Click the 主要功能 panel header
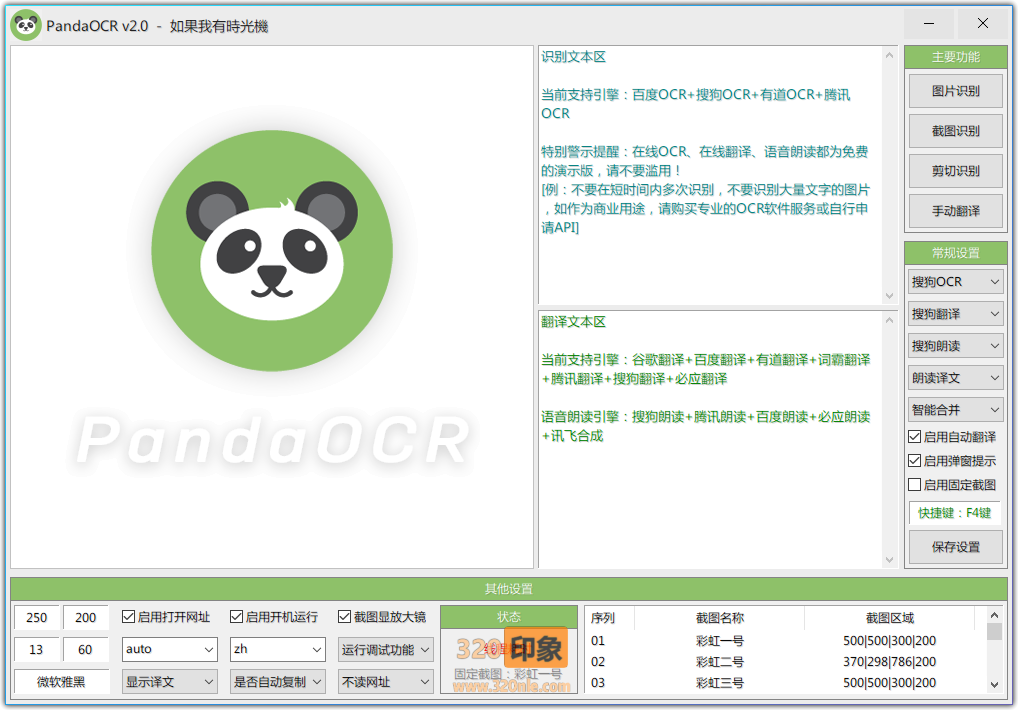1018x710 pixels. [x=955, y=57]
